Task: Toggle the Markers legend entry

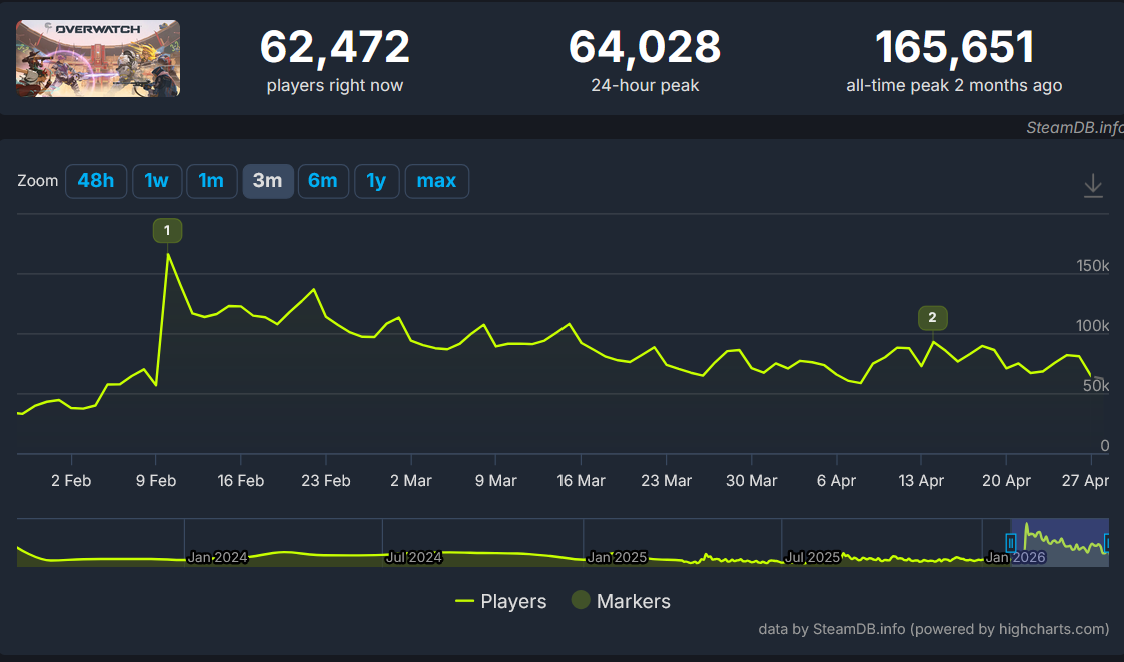Action: [621, 601]
